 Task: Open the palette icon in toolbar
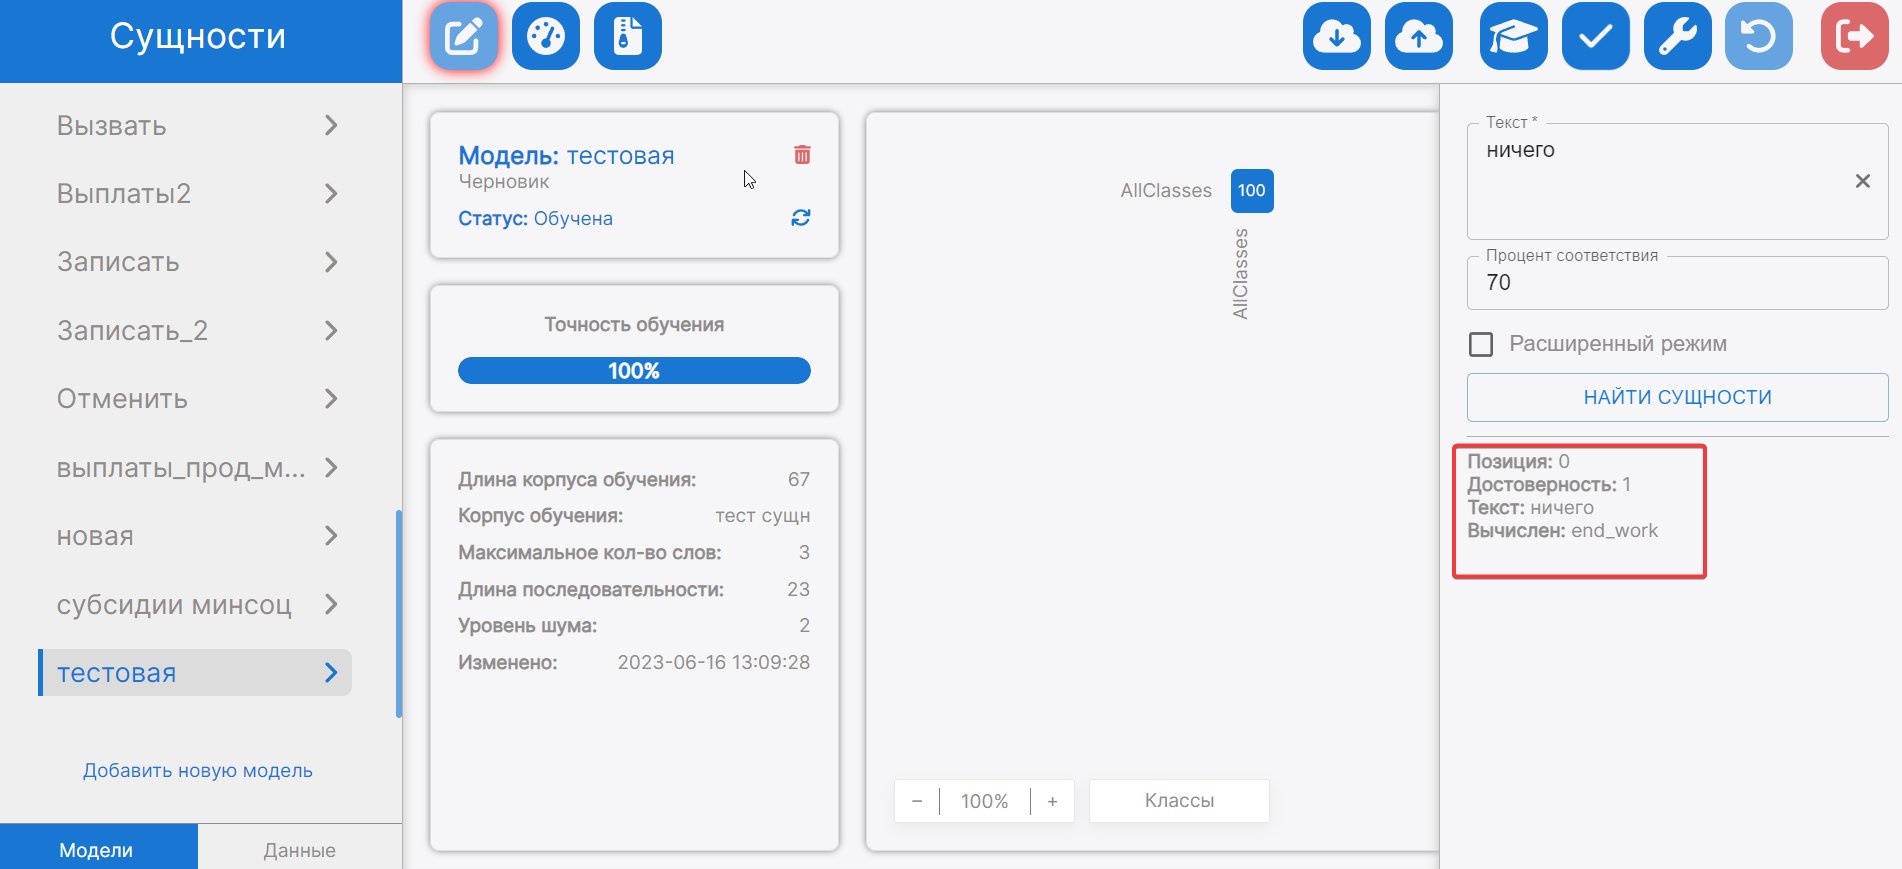pos(546,37)
